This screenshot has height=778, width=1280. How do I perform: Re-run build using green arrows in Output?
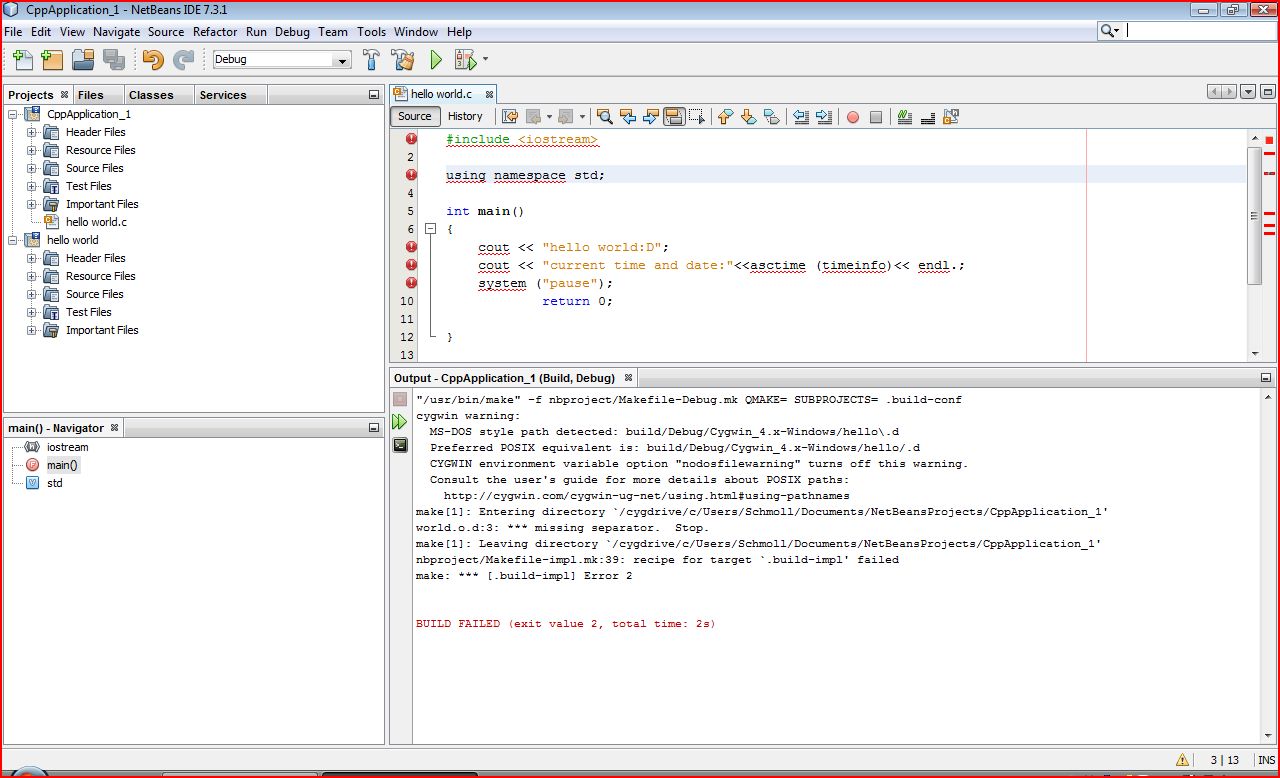(400, 422)
